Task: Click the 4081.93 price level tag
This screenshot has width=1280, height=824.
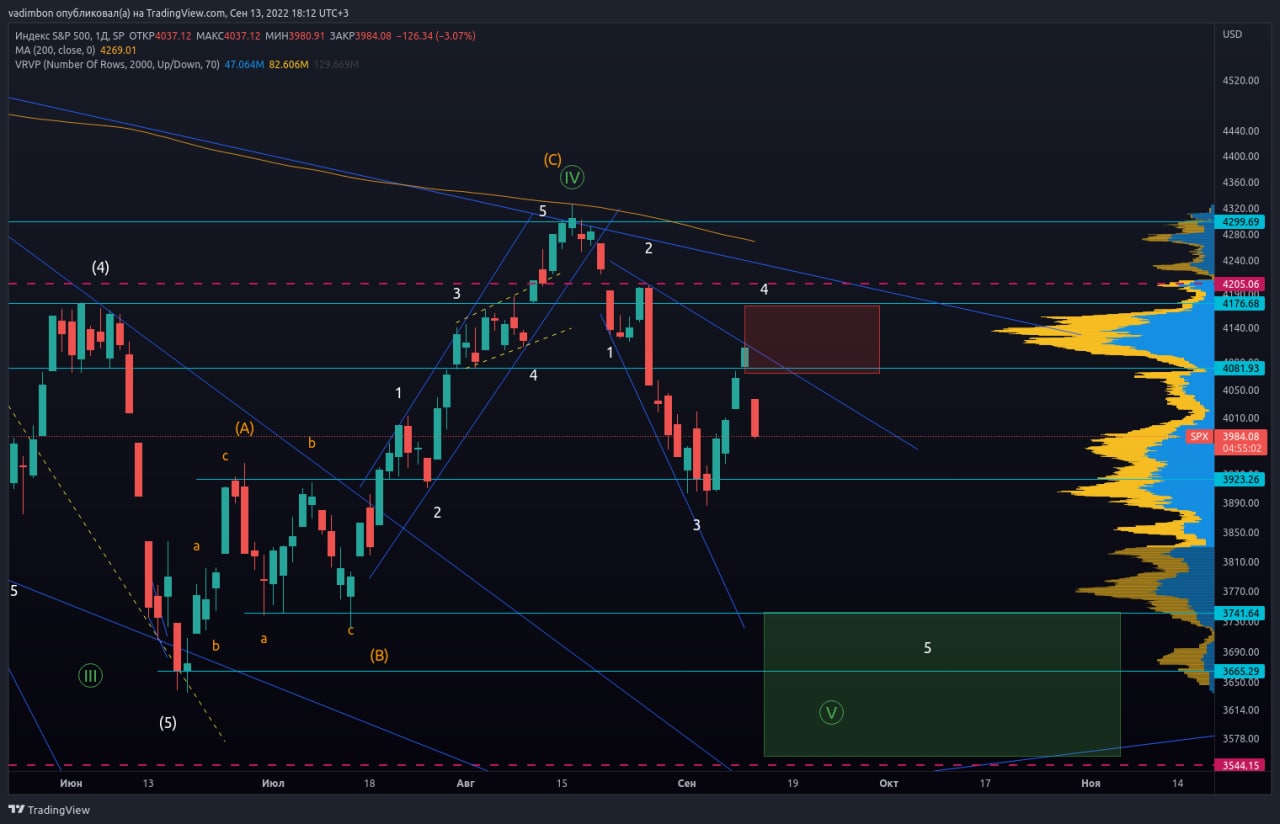Action: click(1239, 368)
